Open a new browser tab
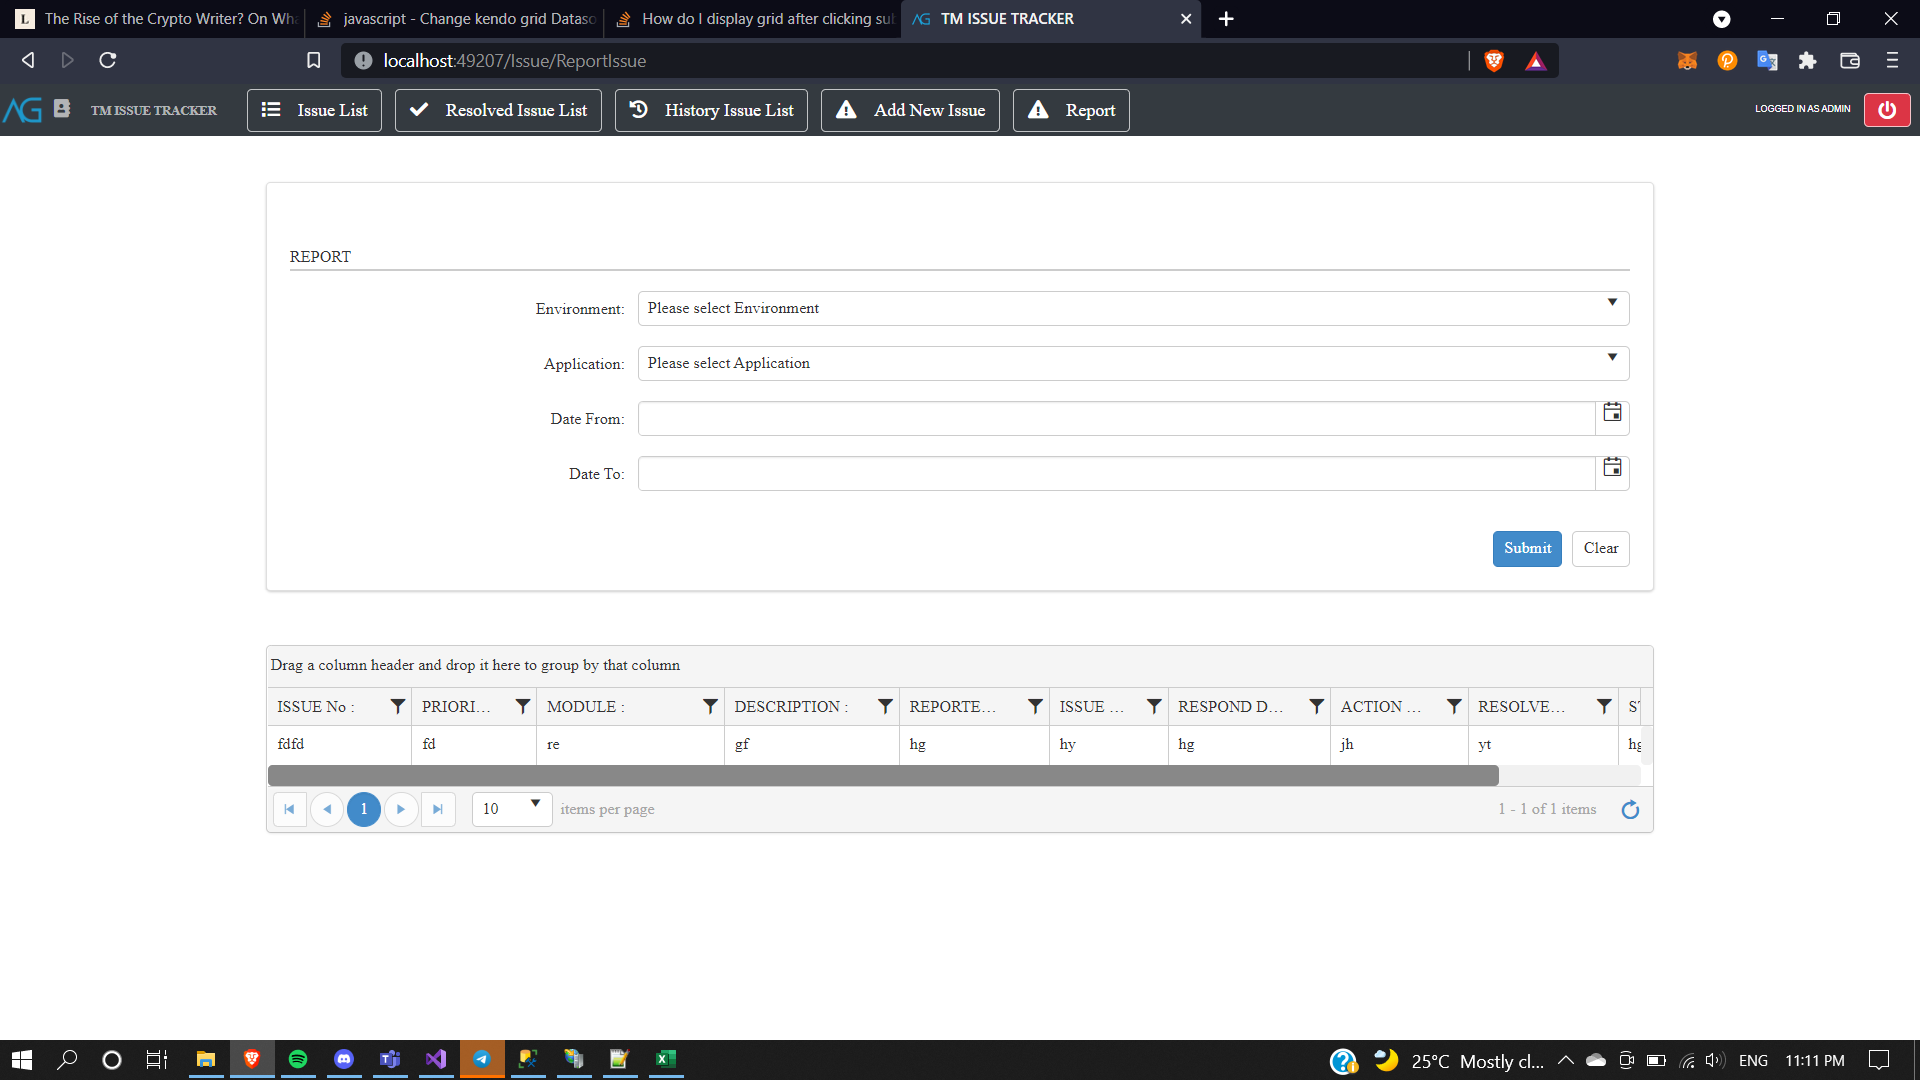1920x1080 pixels. (x=1226, y=19)
